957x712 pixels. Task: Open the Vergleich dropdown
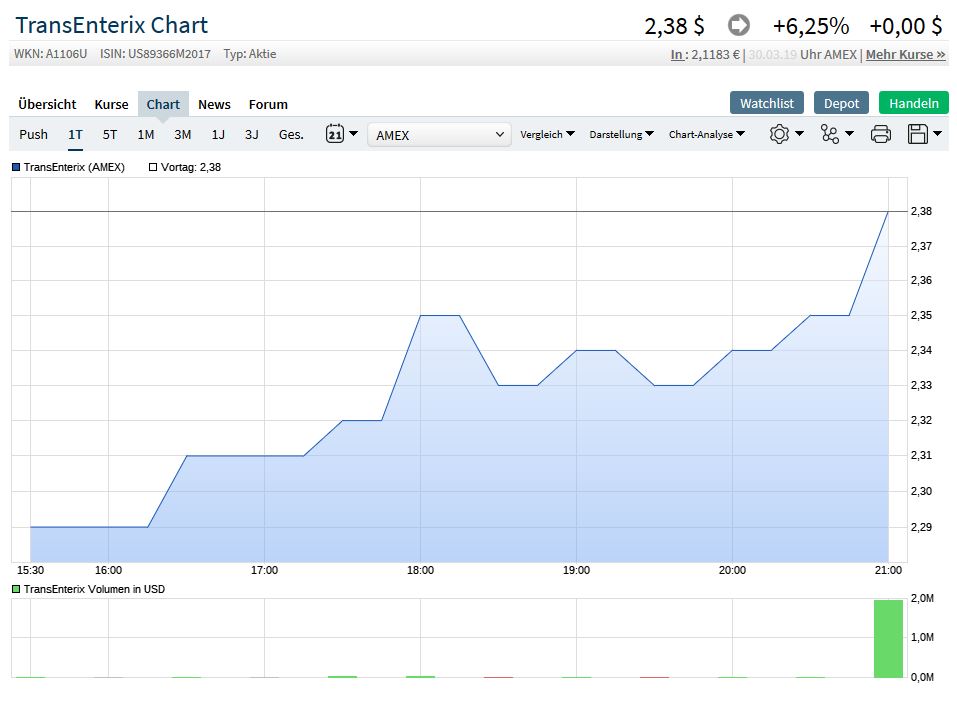547,134
